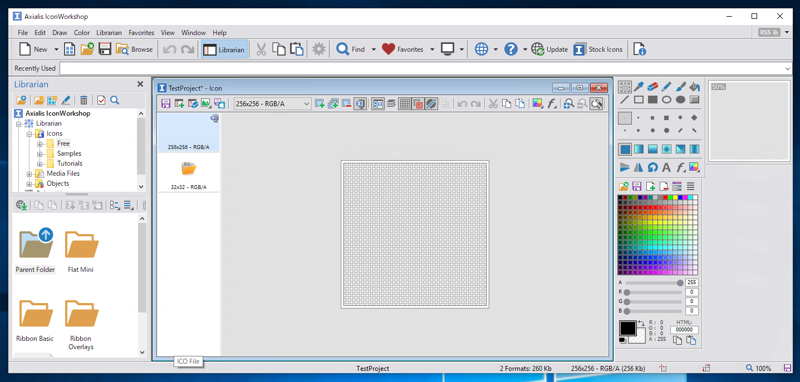Click the black foreground color swatch
This screenshot has width=800, height=382.
pos(628,328)
